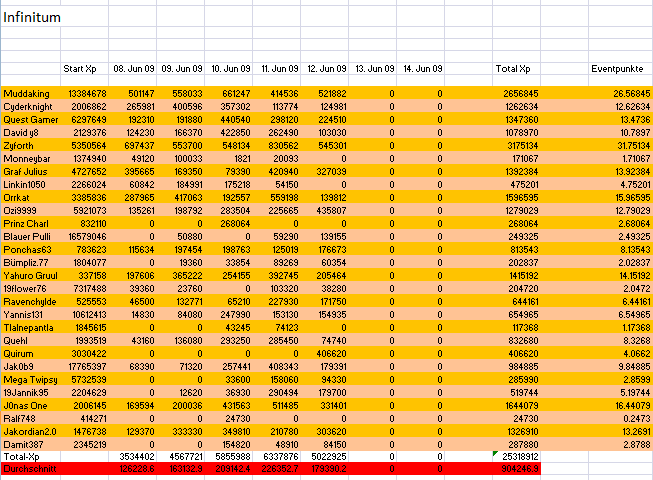Select the 19flower76 name cell
The width and height of the screenshot is (653, 480).
(x=31, y=288)
